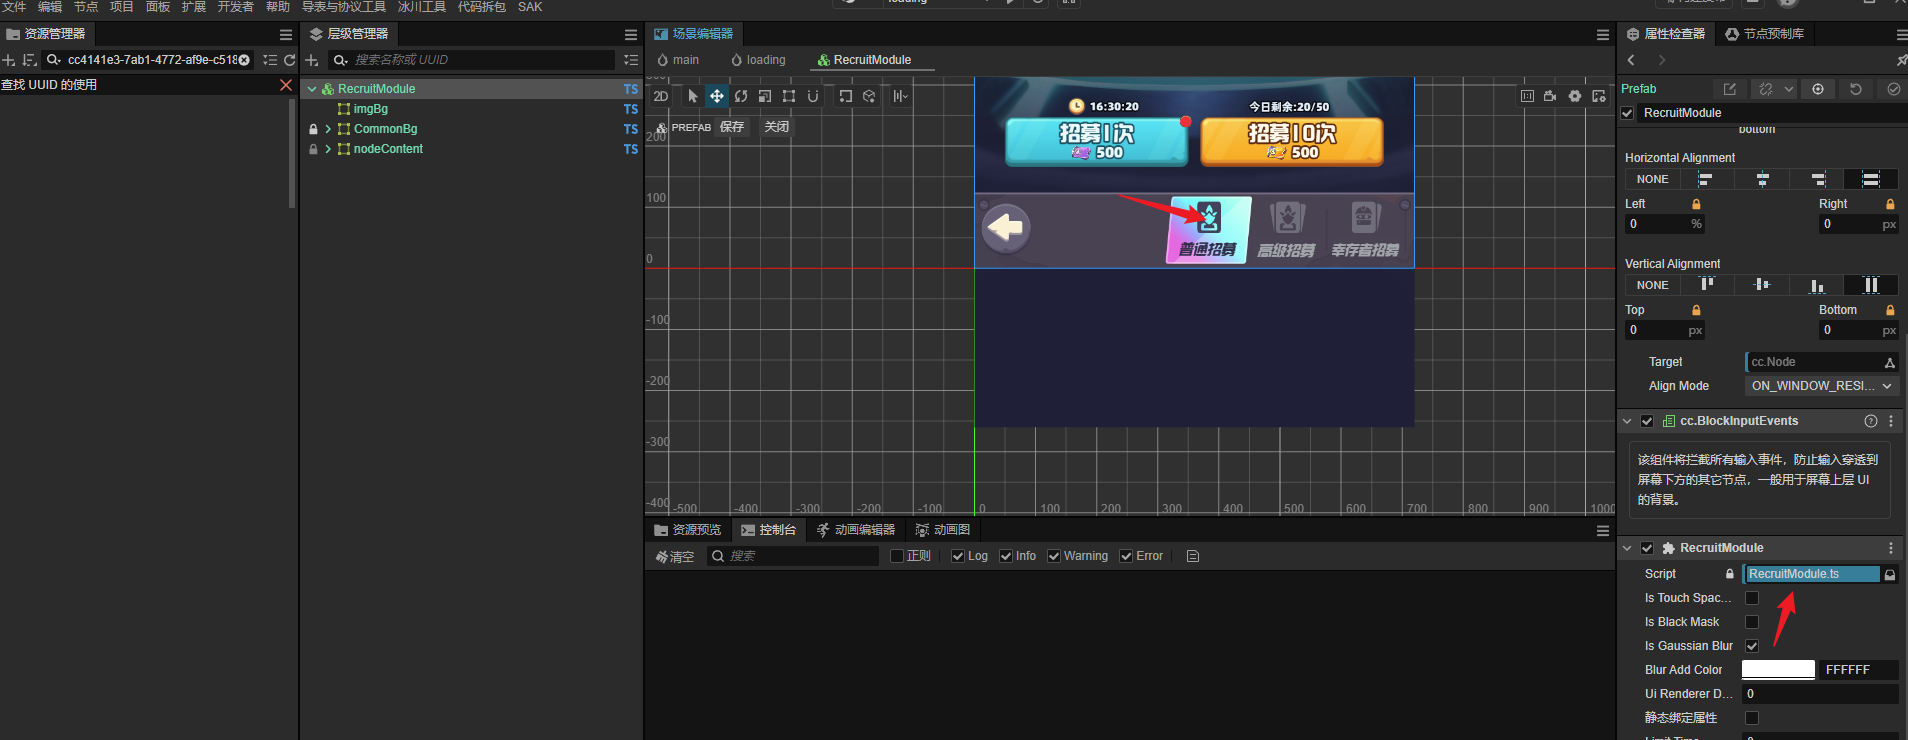Enable the 正则 regex checkbox
Screen dimensions: 1908x740
click(x=897, y=556)
